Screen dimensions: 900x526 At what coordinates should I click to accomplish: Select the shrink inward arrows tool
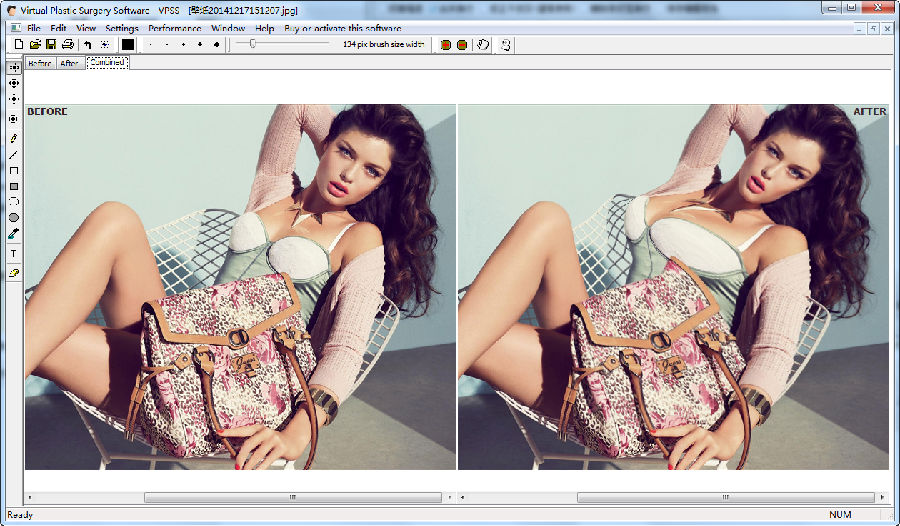14,99
